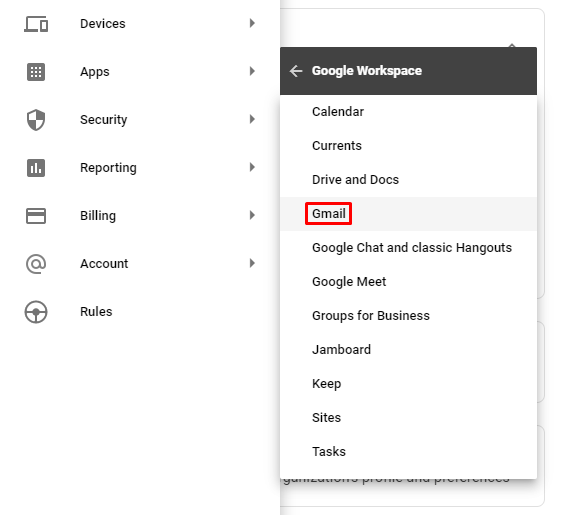Screen dimensions: 561x515
Task: Click the Rules steering wheel icon
Action: coord(36,312)
